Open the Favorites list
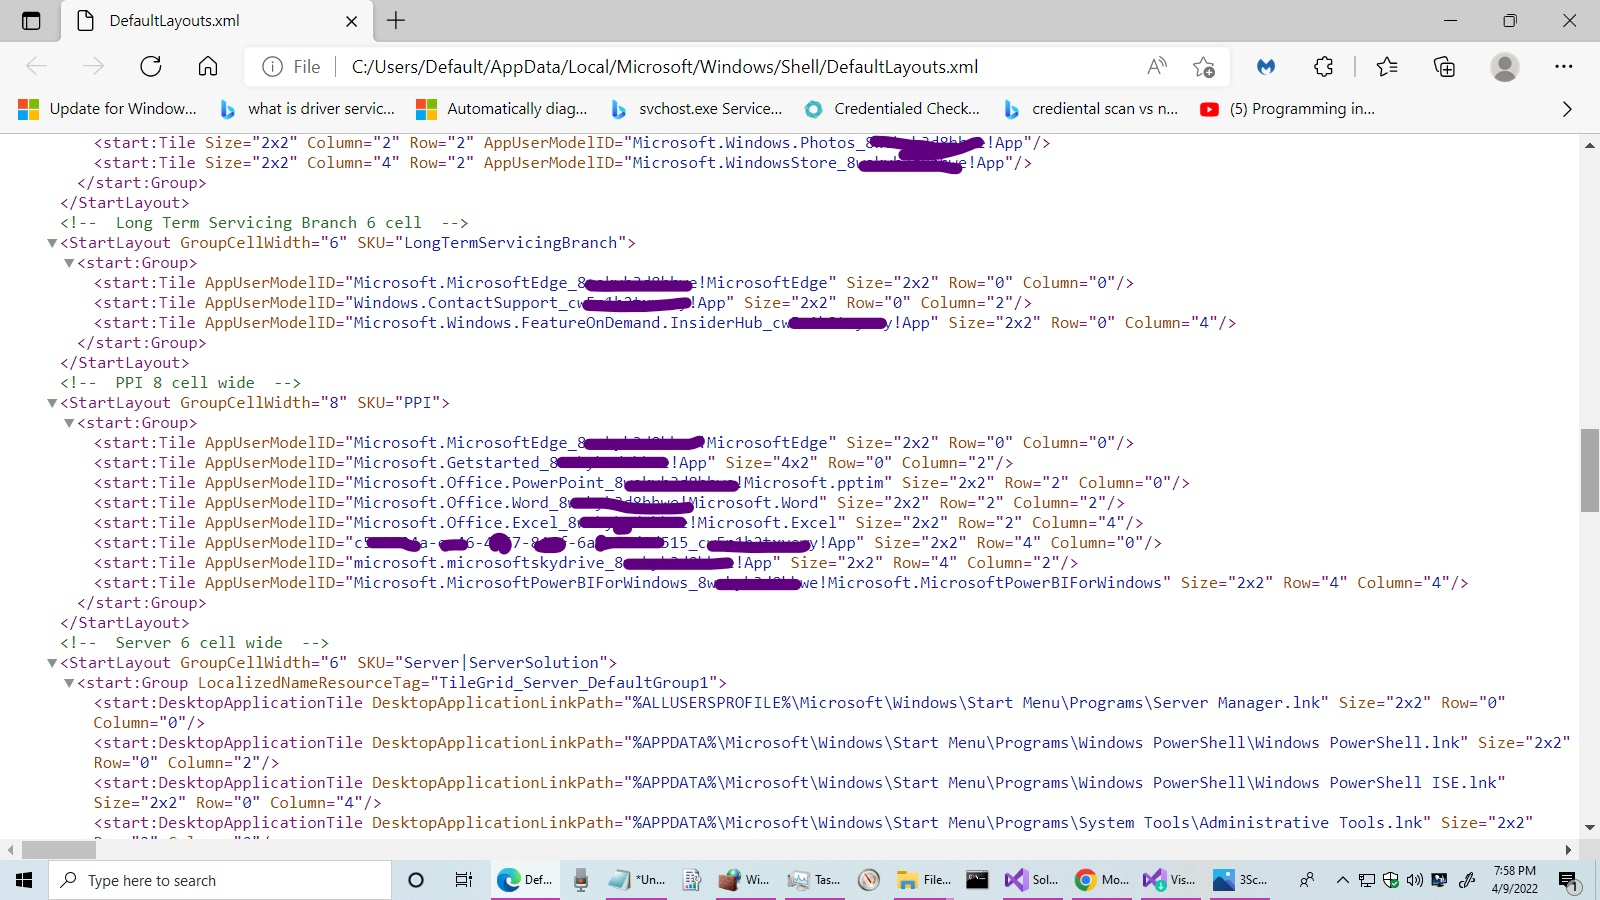Viewport: 1600px width, 900px height. (1387, 67)
